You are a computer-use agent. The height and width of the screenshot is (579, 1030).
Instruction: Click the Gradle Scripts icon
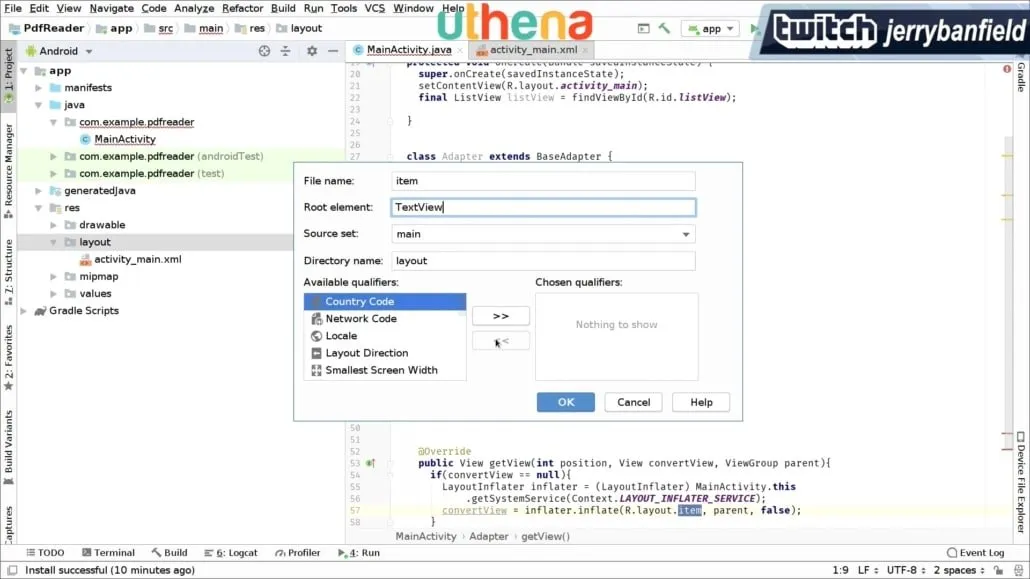[x=40, y=311]
